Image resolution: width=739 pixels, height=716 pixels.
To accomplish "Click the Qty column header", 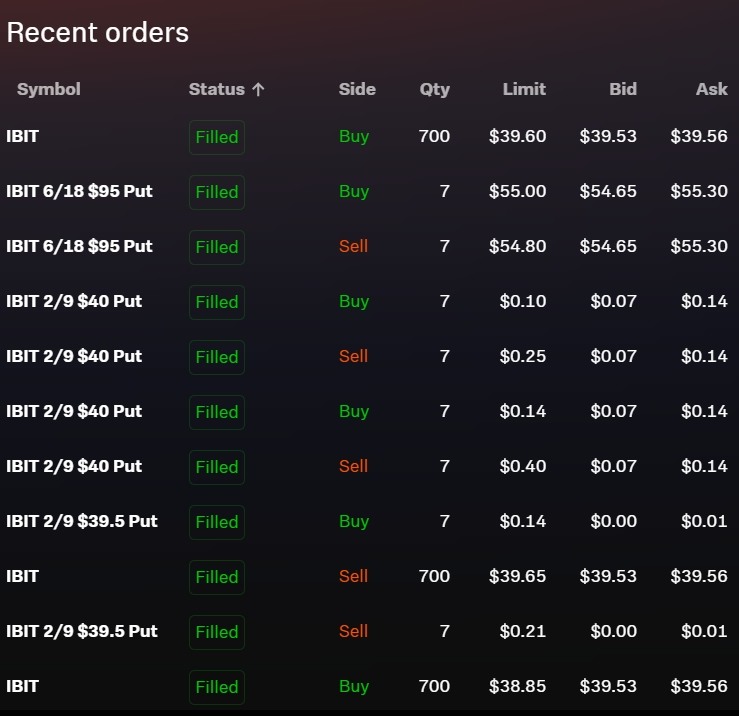I will (435, 90).
